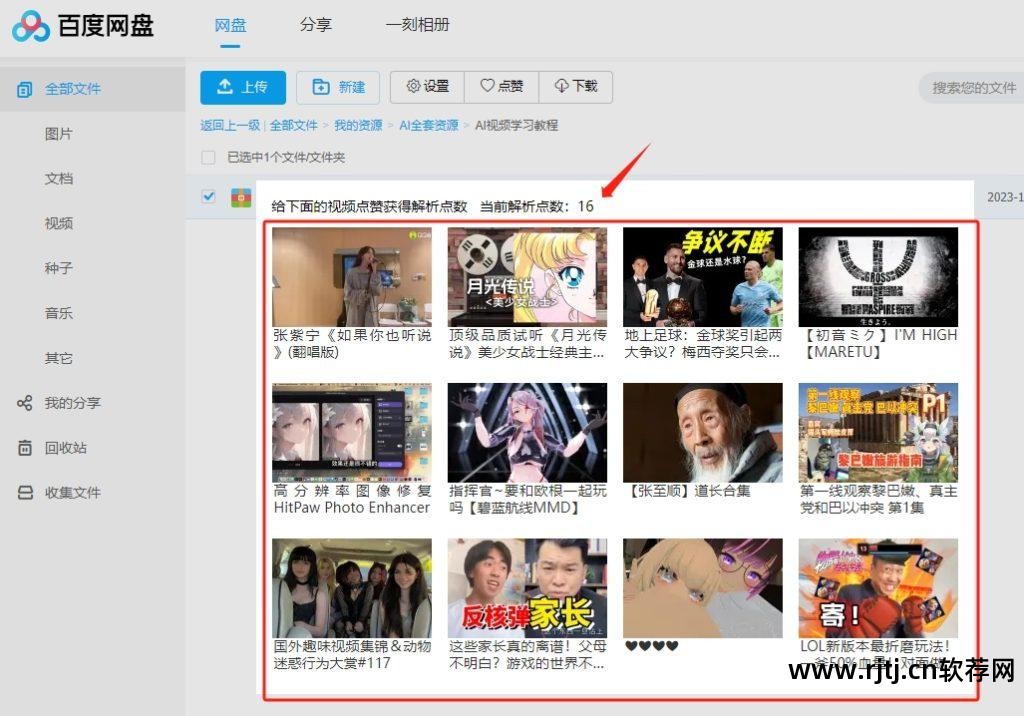
Task: Click the AI视频学习教程 breadcrumb text
Action: click(x=517, y=125)
